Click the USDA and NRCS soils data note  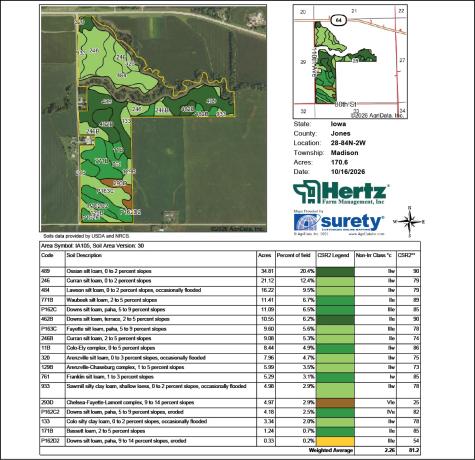point(86,236)
